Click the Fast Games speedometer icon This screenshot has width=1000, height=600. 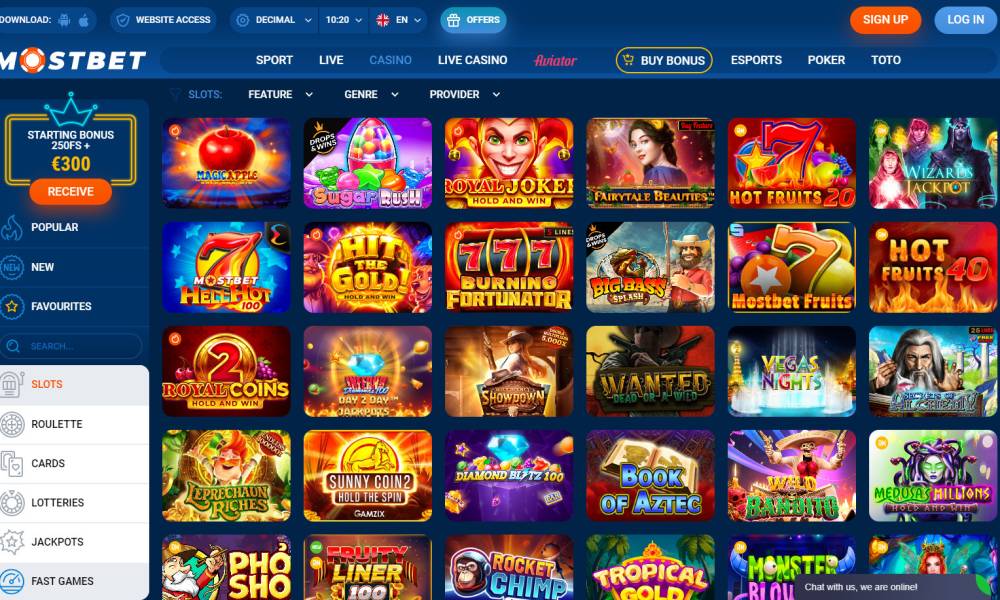[x=12, y=581]
